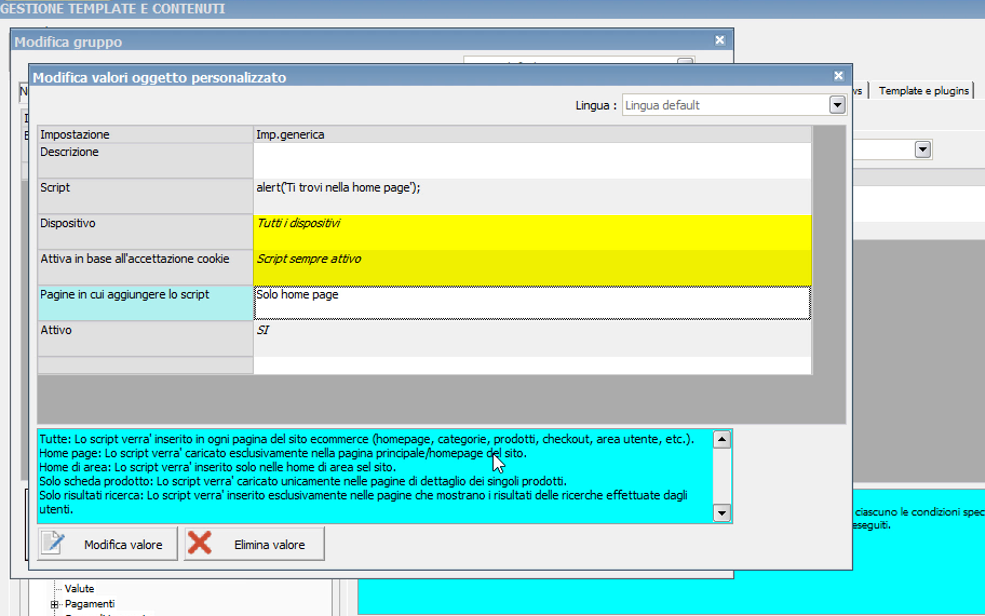Close the Modifica valori oggetto personalizzato dialog
Image resolution: width=985 pixels, height=616 pixels.
838,75
